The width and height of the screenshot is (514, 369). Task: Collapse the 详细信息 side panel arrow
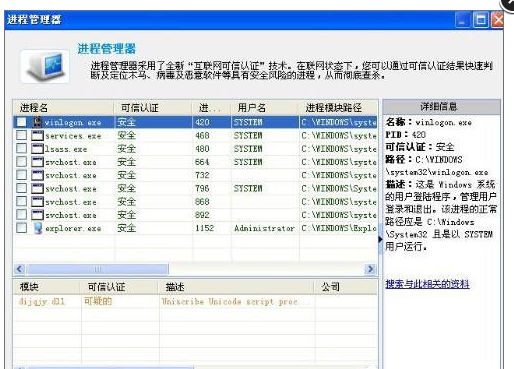[380, 239]
